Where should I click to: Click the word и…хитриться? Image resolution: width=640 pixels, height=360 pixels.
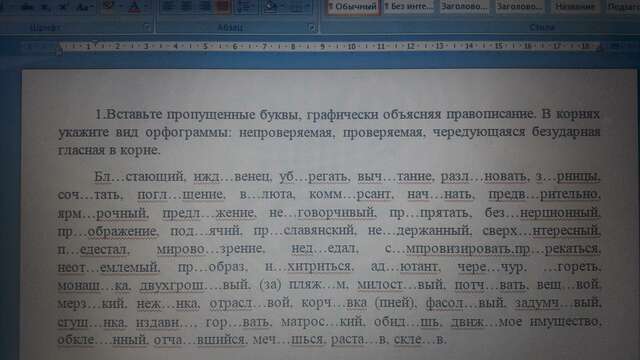pyautogui.click(x=309, y=267)
